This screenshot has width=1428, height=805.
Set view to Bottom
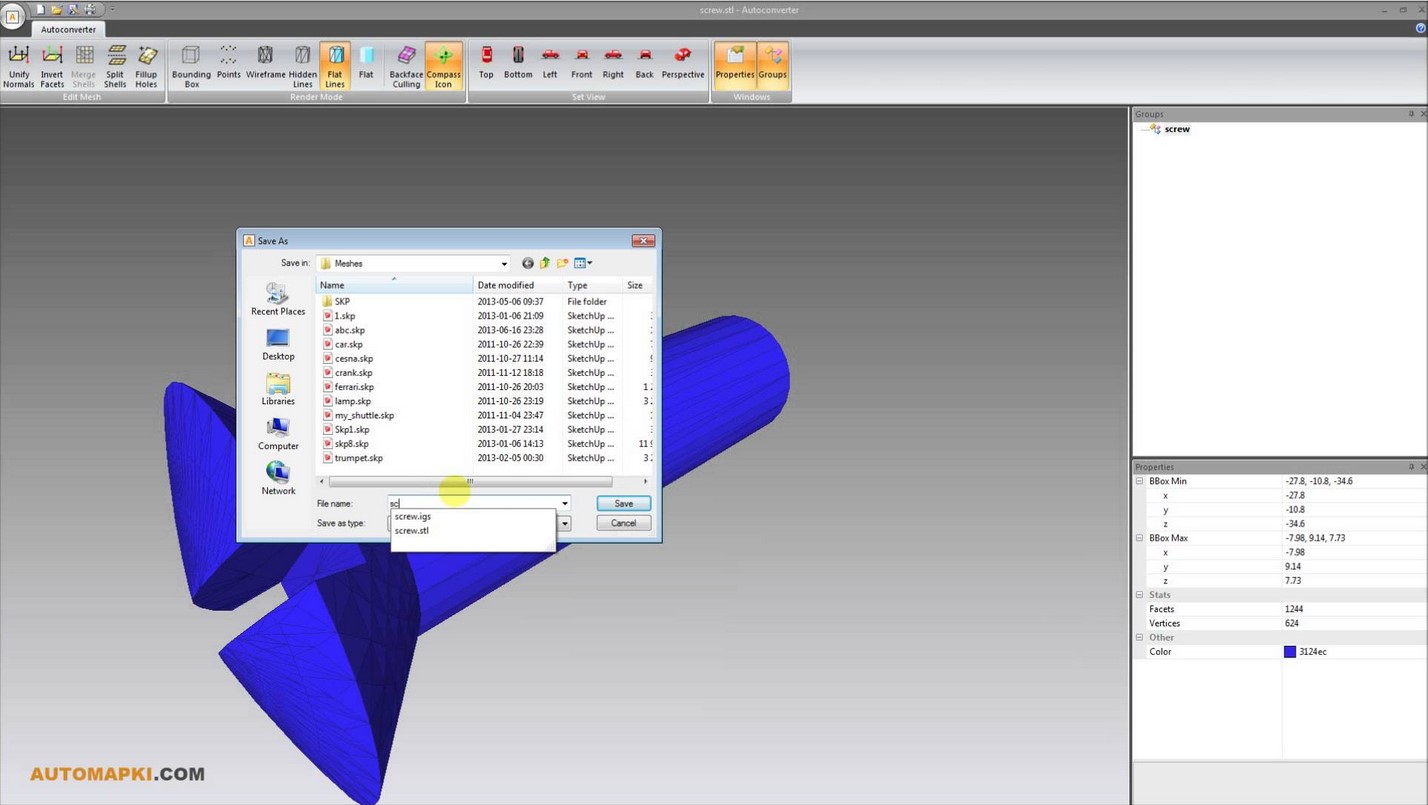click(518, 62)
